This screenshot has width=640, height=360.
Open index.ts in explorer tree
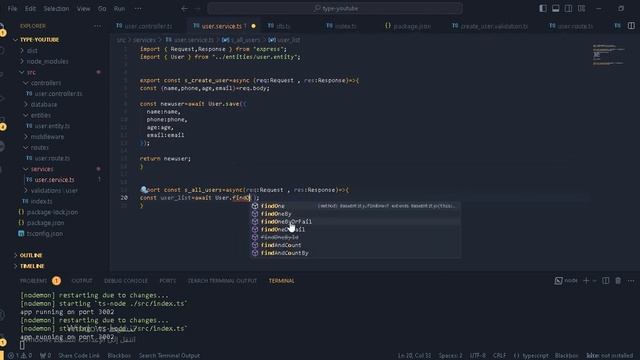pyautogui.click(x=41, y=201)
